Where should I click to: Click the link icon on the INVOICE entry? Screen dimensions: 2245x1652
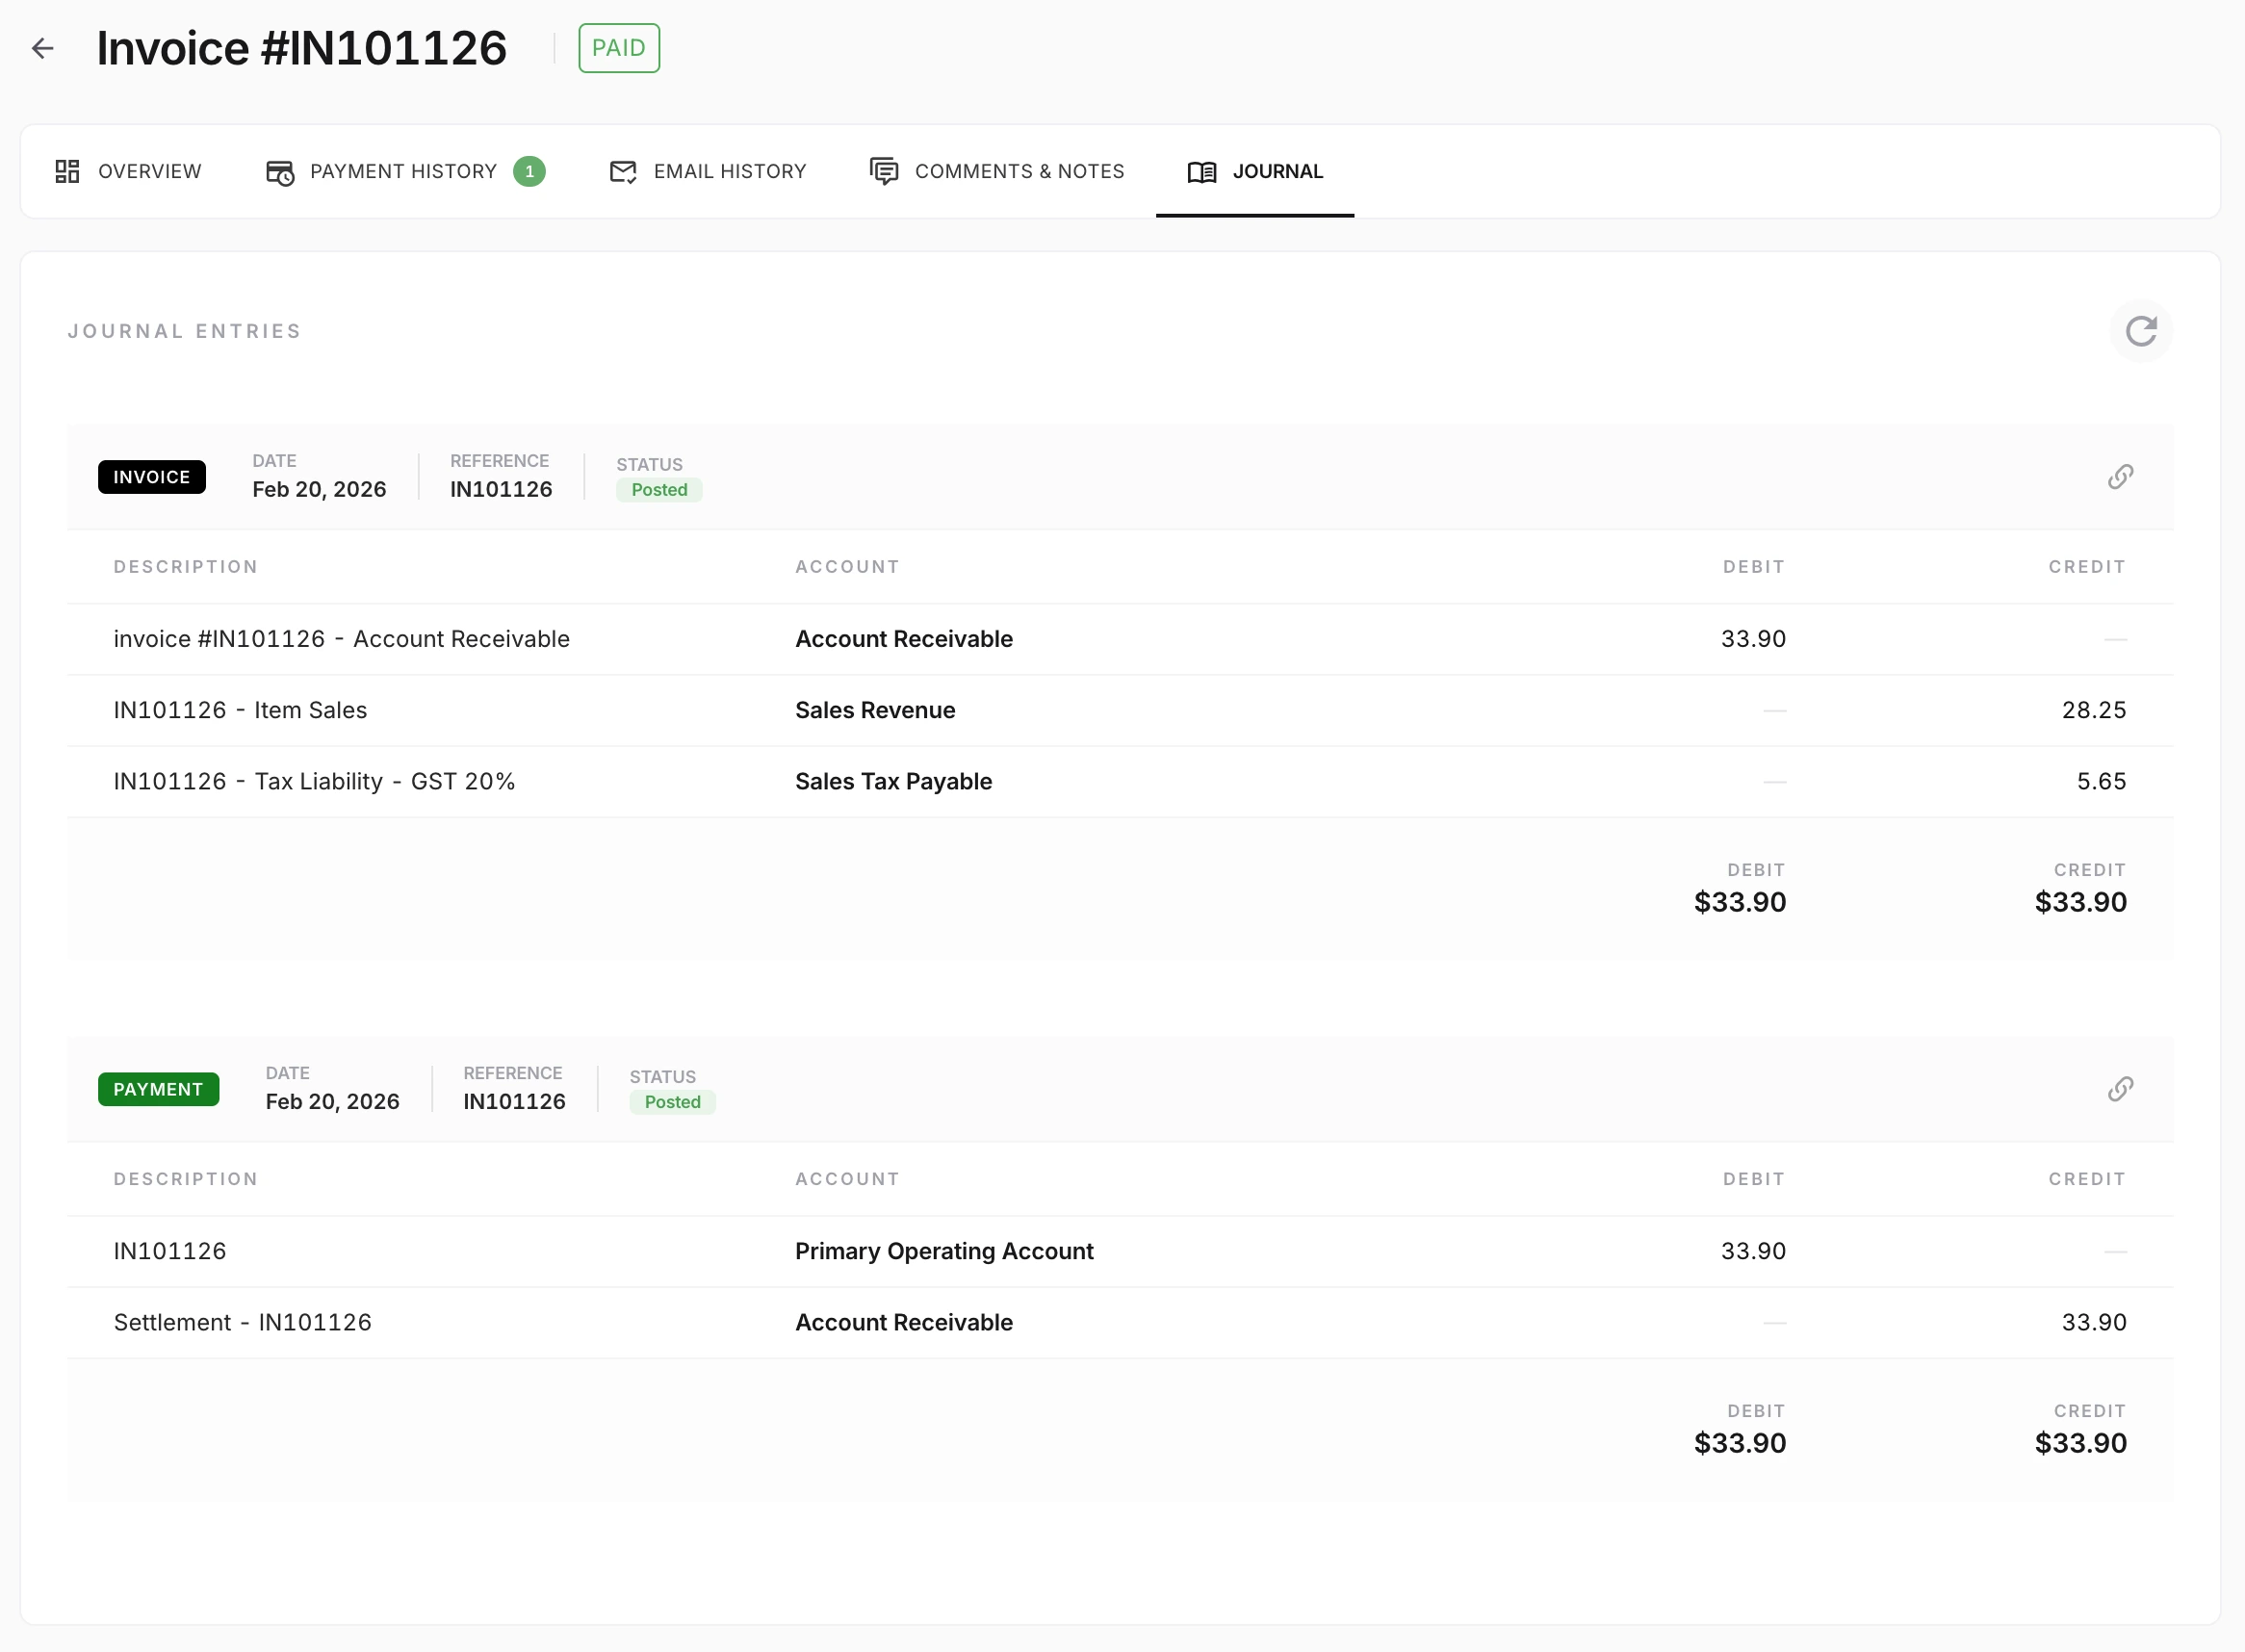2121,477
